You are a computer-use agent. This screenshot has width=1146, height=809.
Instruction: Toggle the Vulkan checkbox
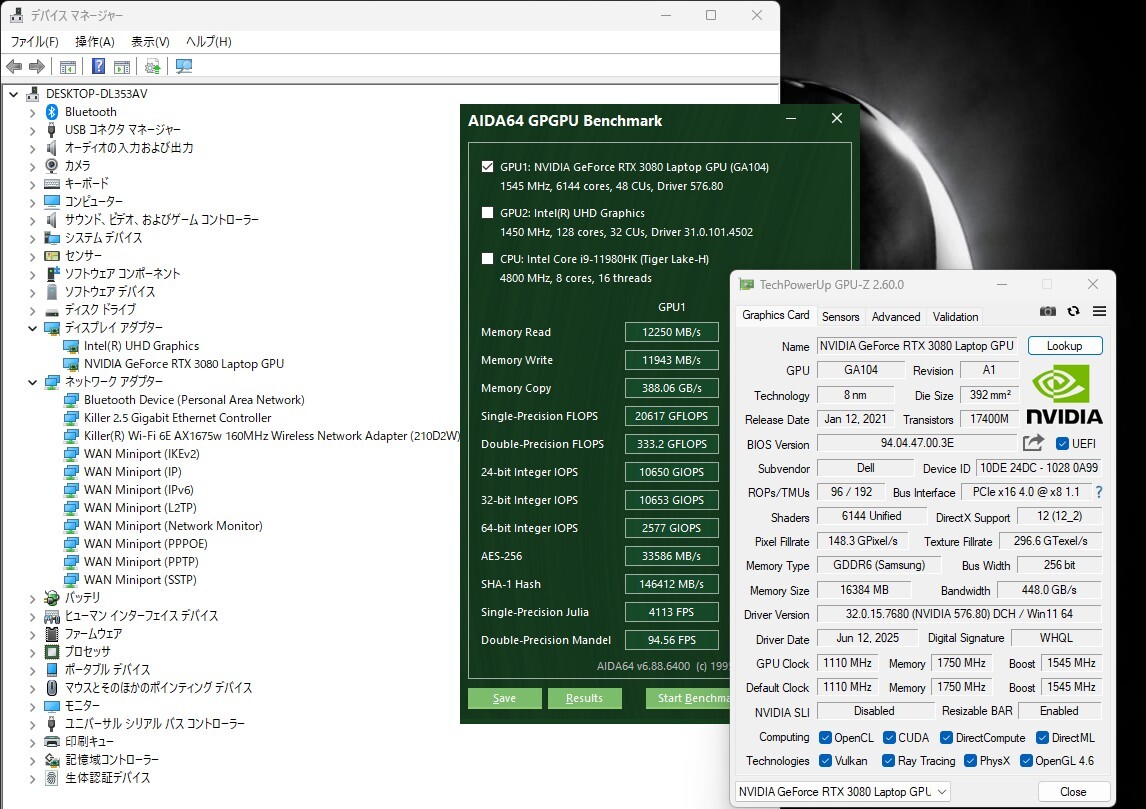tap(825, 761)
